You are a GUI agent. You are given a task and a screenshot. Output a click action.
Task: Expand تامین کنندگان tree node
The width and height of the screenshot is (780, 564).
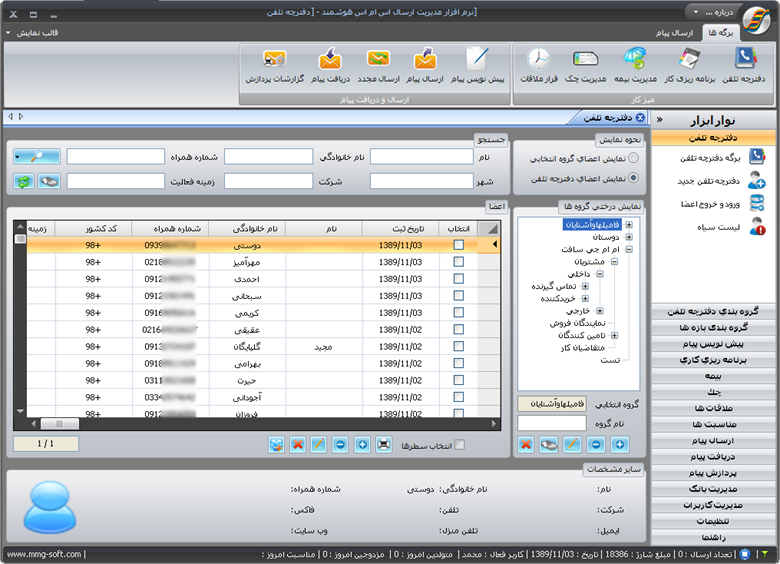(614, 335)
